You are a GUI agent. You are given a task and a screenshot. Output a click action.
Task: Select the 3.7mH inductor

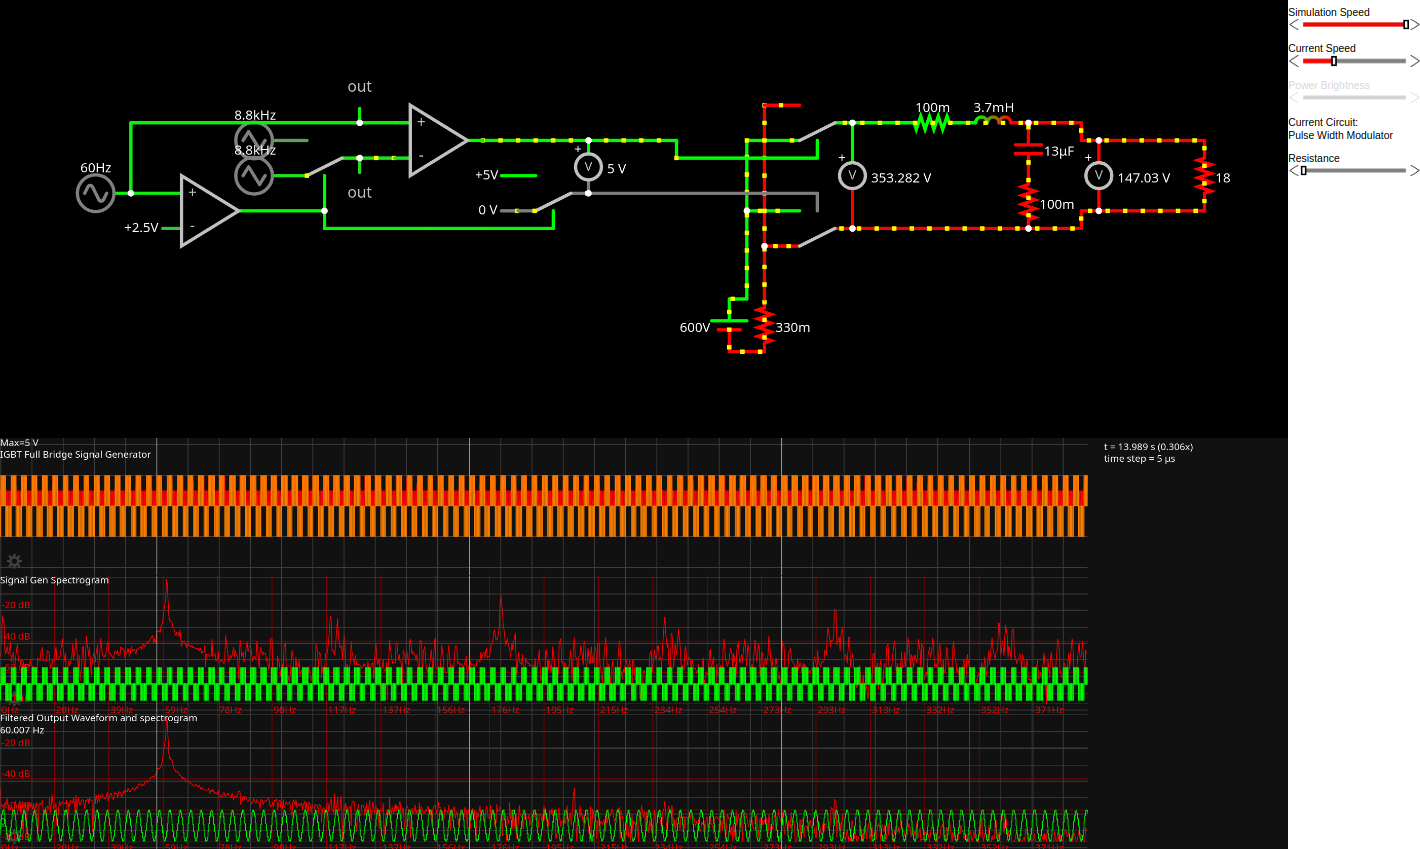(x=992, y=122)
